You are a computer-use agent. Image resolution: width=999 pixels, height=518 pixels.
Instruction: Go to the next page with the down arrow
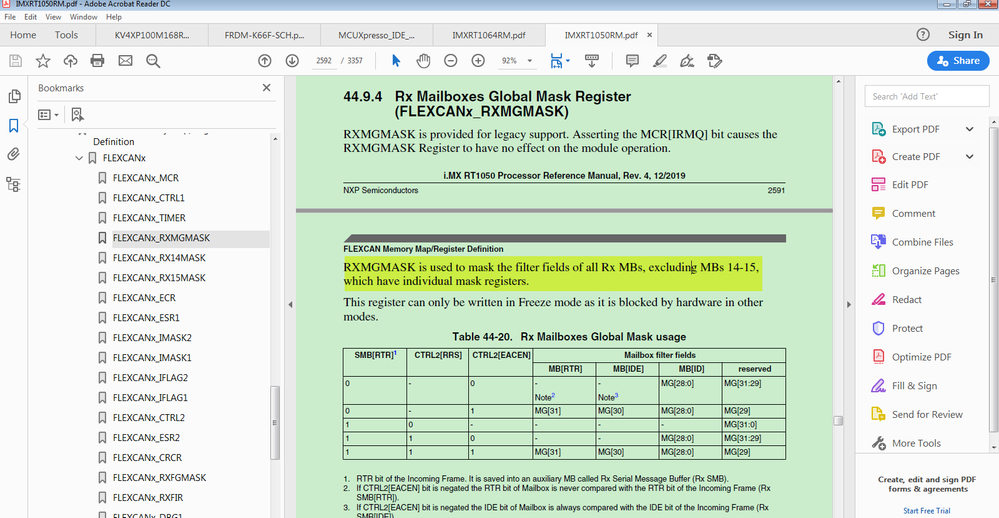[292, 61]
